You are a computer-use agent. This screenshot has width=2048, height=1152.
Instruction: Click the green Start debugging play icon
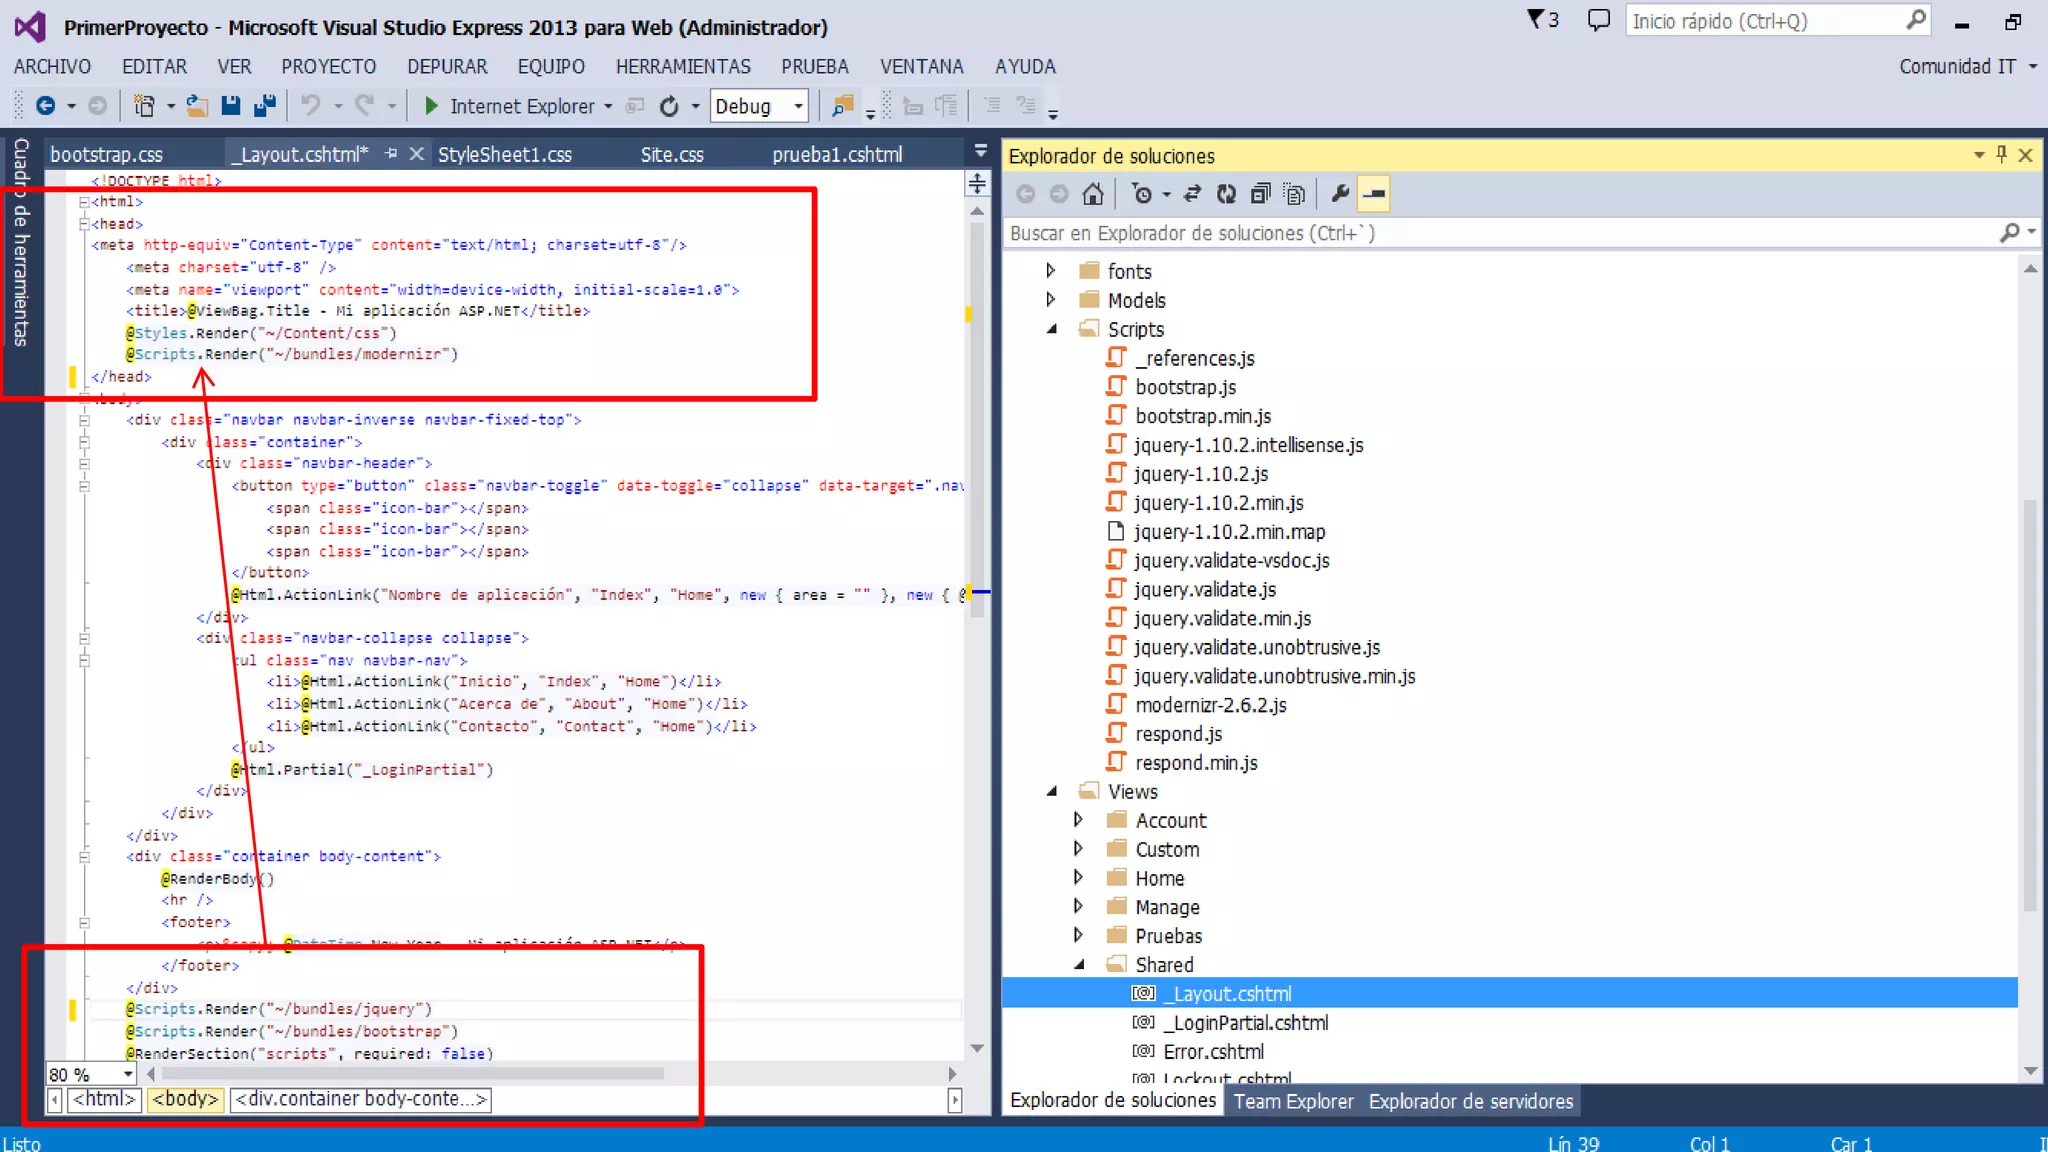[431, 106]
